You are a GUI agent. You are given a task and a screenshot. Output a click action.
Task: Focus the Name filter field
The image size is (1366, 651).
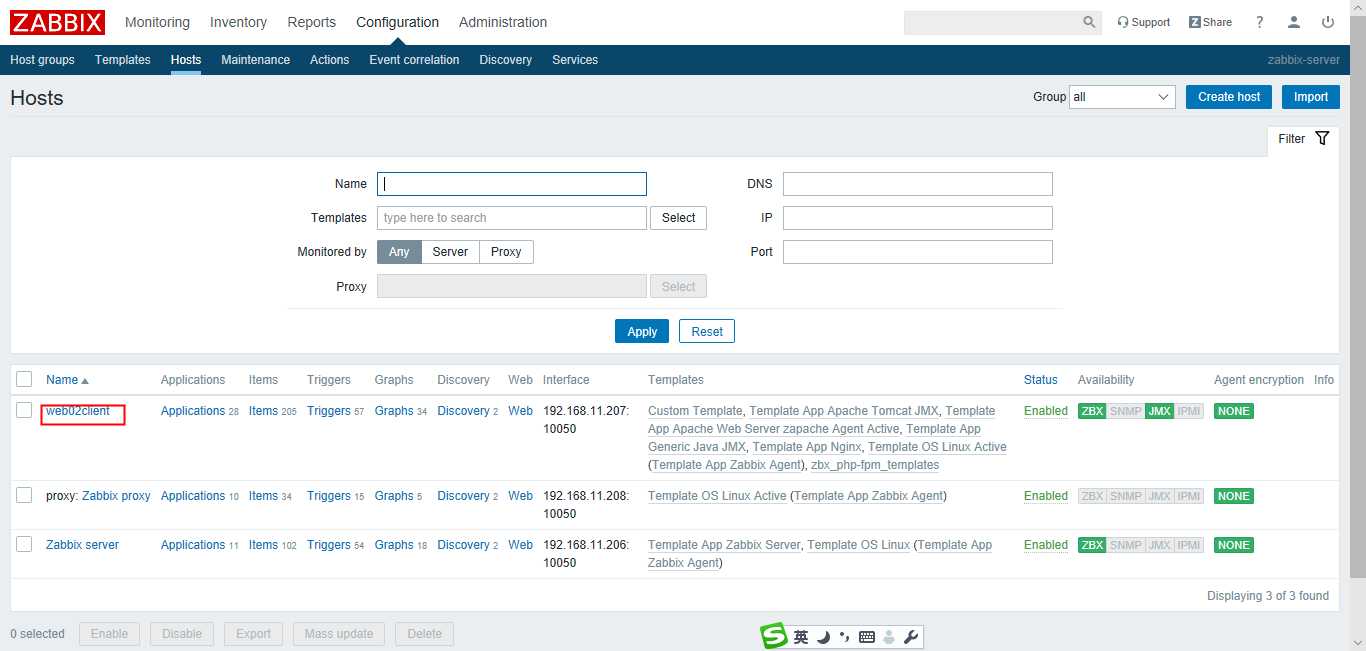pyautogui.click(x=512, y=184)
